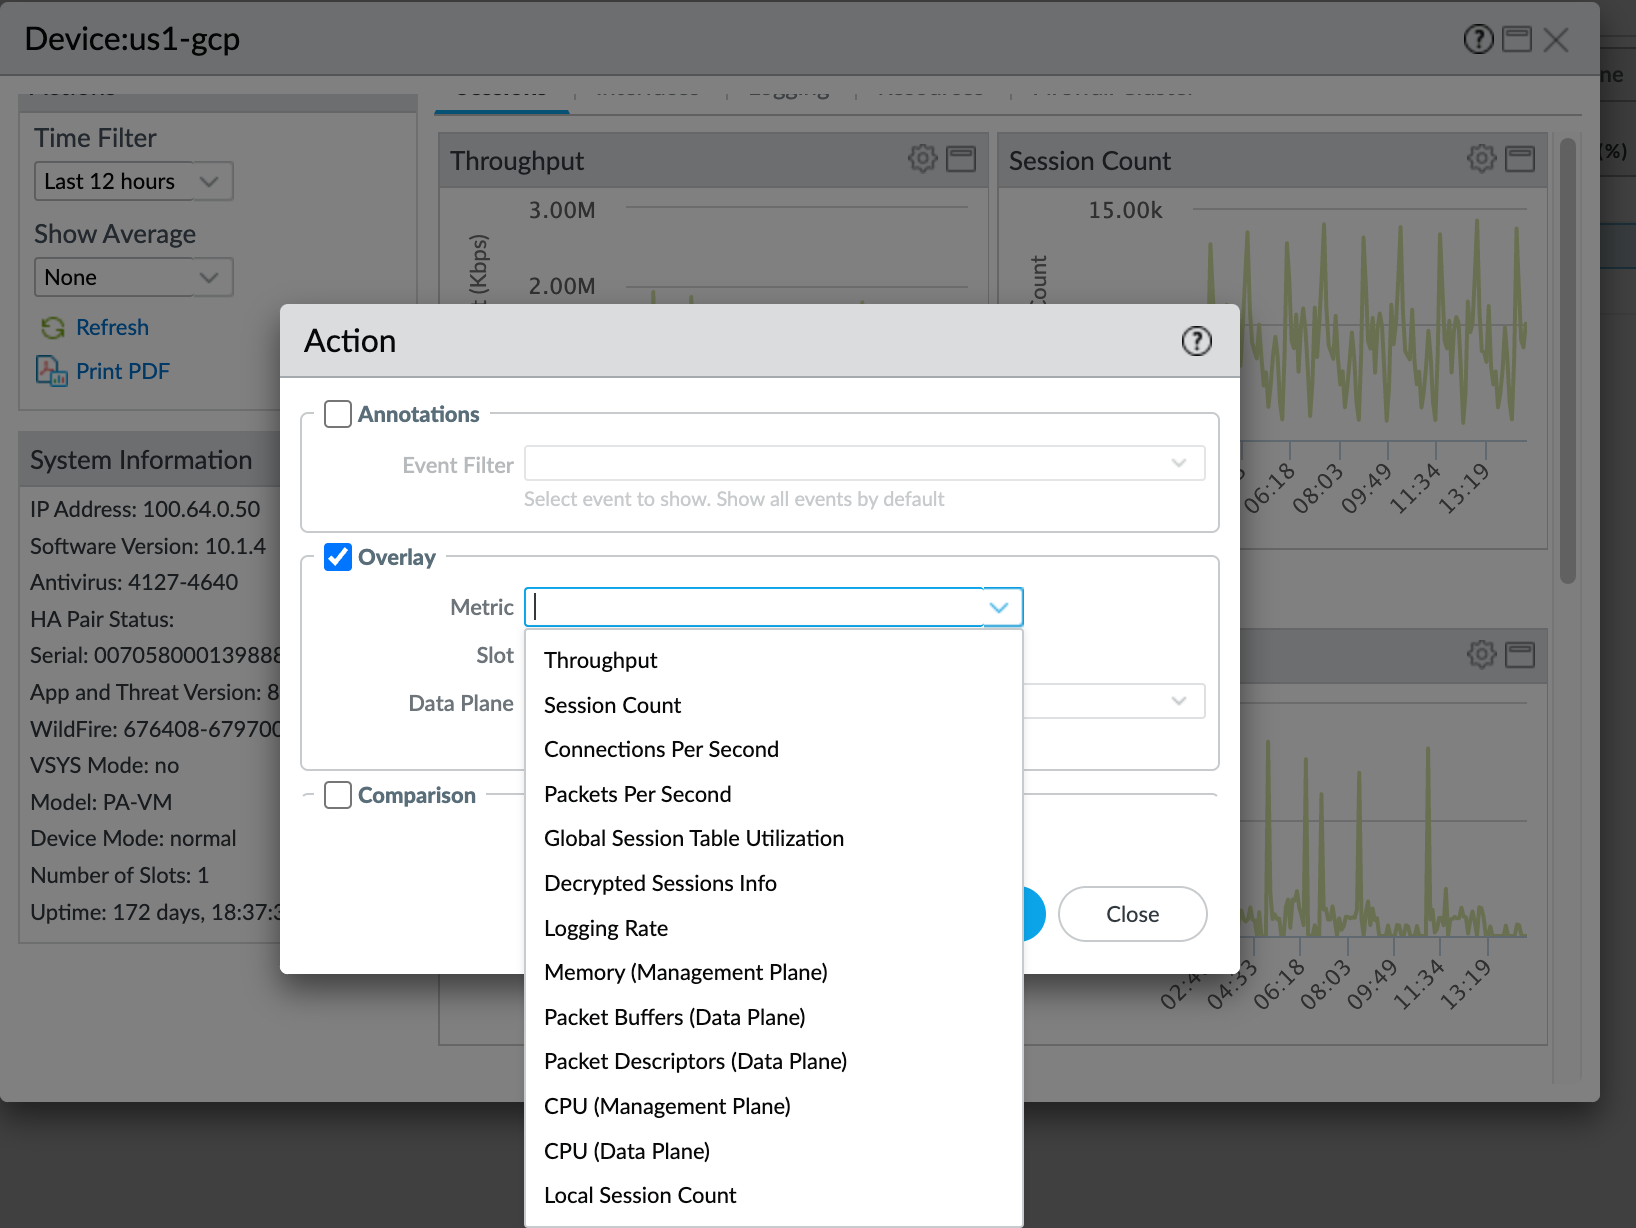Click the Refresh icon in sidebar
1636x1228 pixels.
click(52, 328)
